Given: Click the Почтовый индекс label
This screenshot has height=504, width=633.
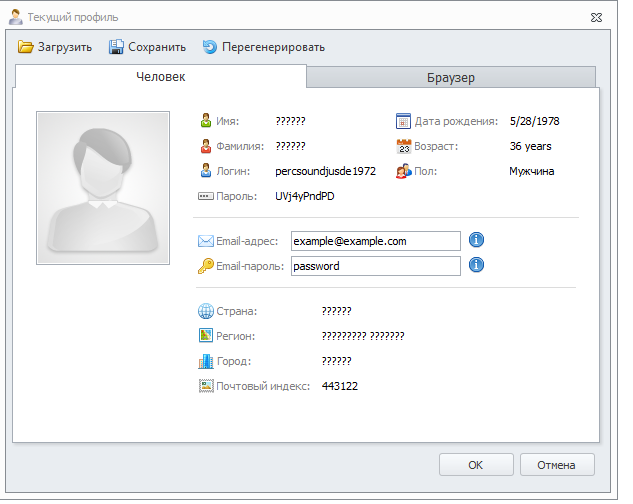Looking at the screenshot, I should tap(263, 386).
